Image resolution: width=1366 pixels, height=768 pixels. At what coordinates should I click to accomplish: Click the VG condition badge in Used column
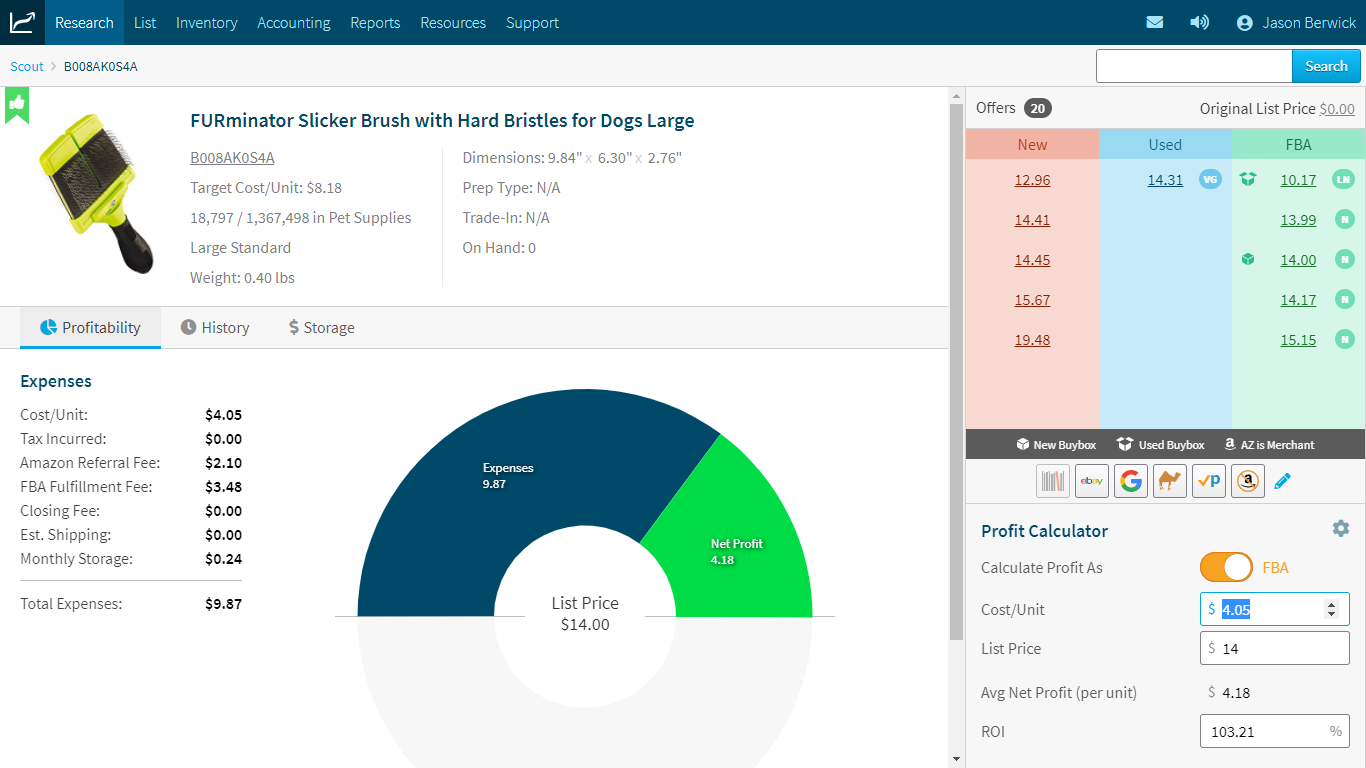tap(1210, 180)
